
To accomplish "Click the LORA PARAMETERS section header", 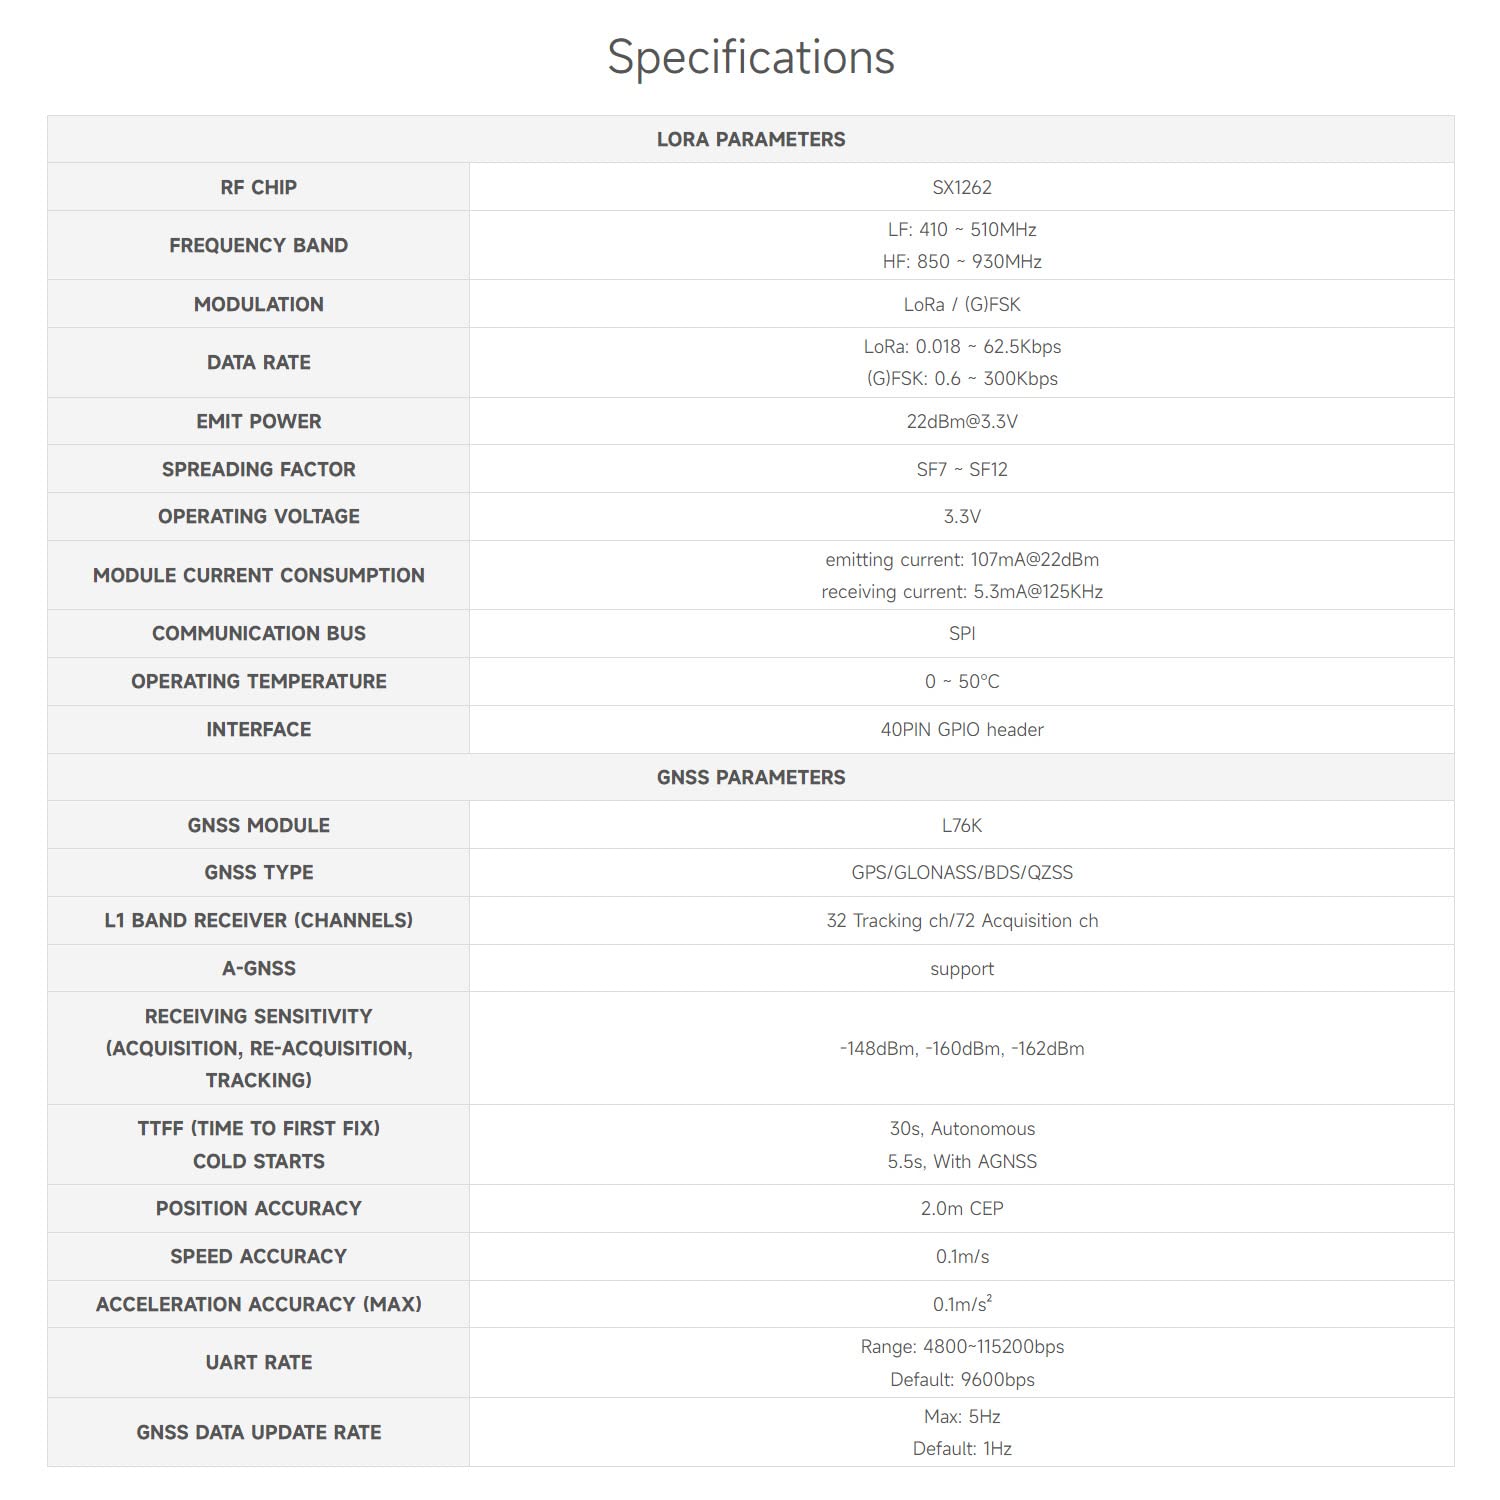I will coord(750,139).
